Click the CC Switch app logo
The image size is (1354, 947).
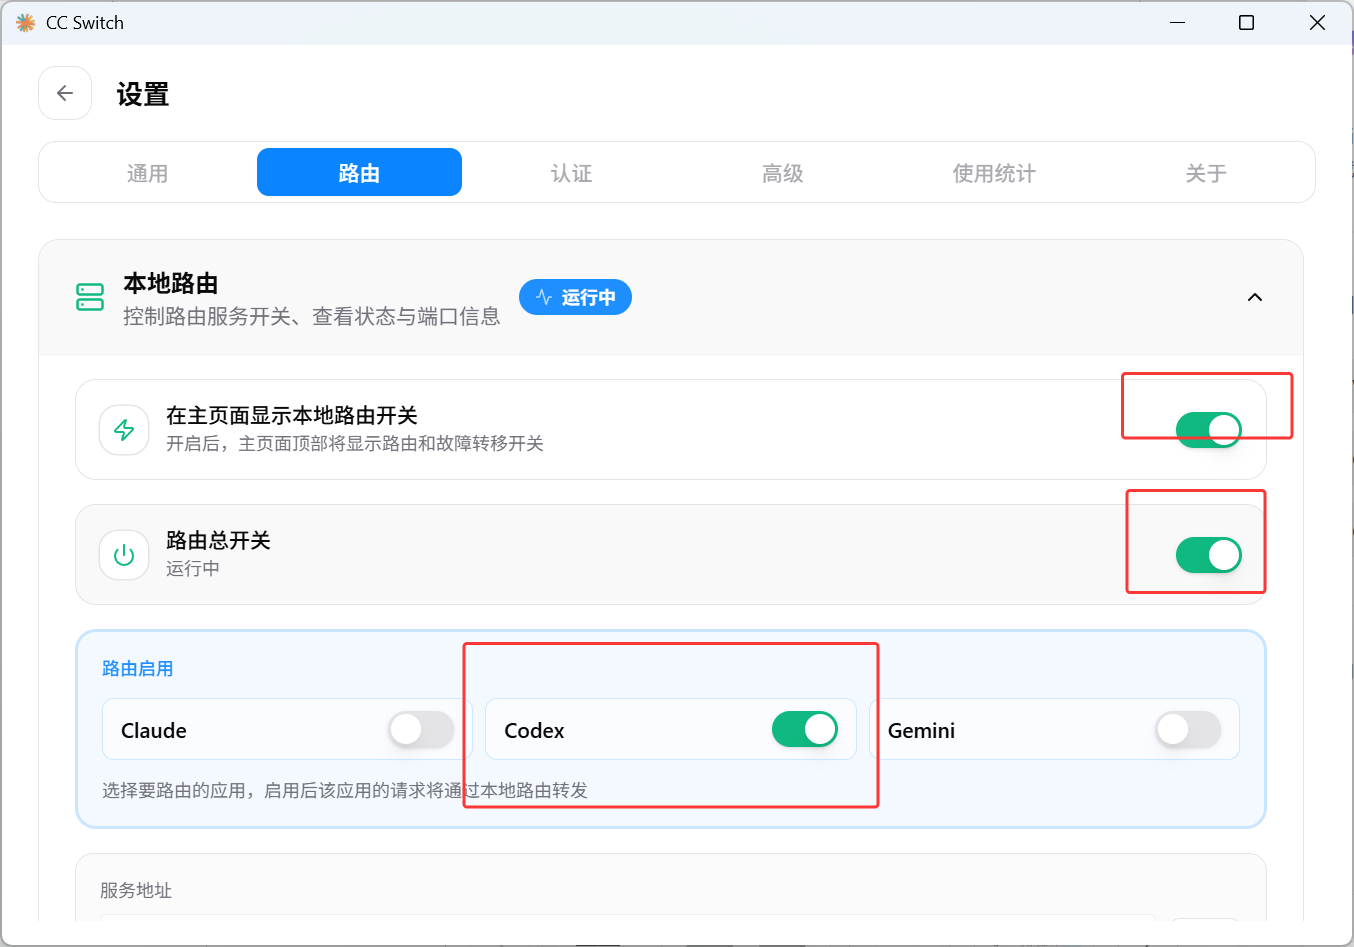pyautogui.click(x=25, y=22)
